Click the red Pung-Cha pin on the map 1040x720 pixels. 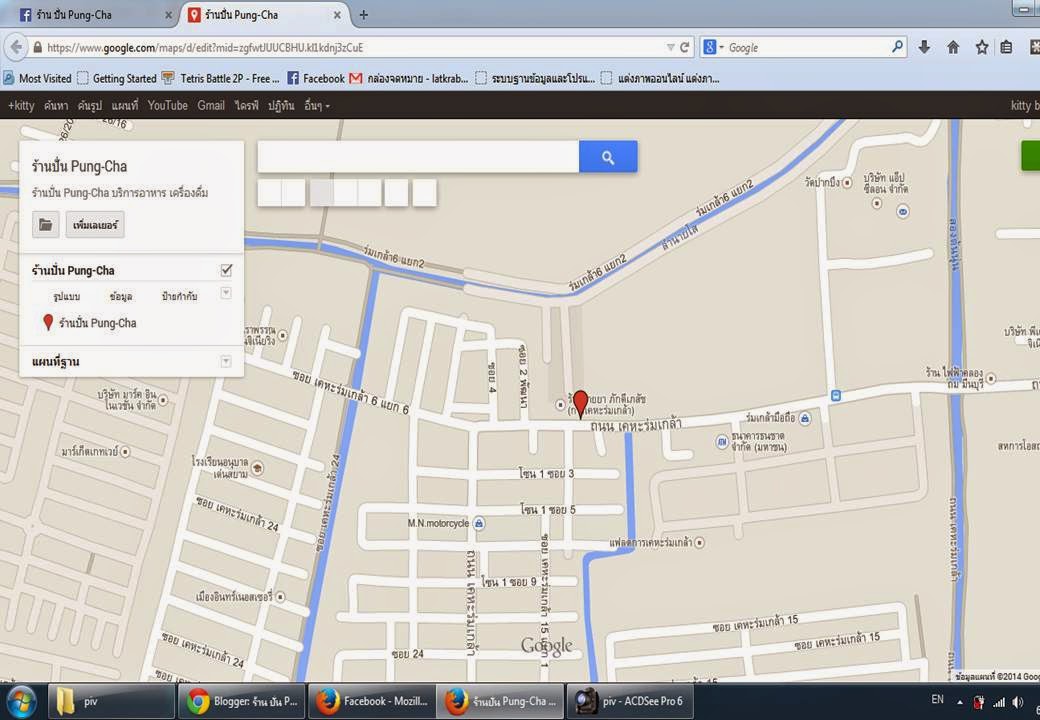pos(580,403)
